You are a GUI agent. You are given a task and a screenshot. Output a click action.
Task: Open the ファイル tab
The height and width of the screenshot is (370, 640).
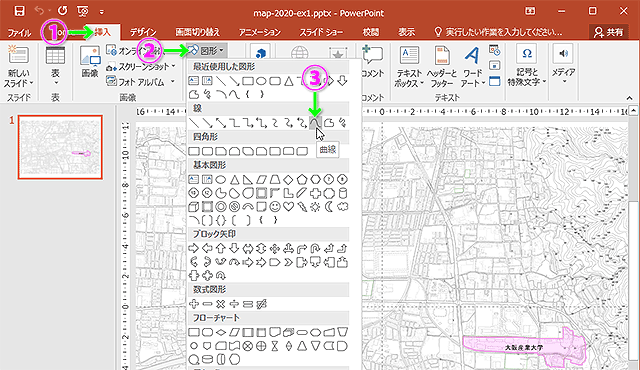click(x=19, y=32)
